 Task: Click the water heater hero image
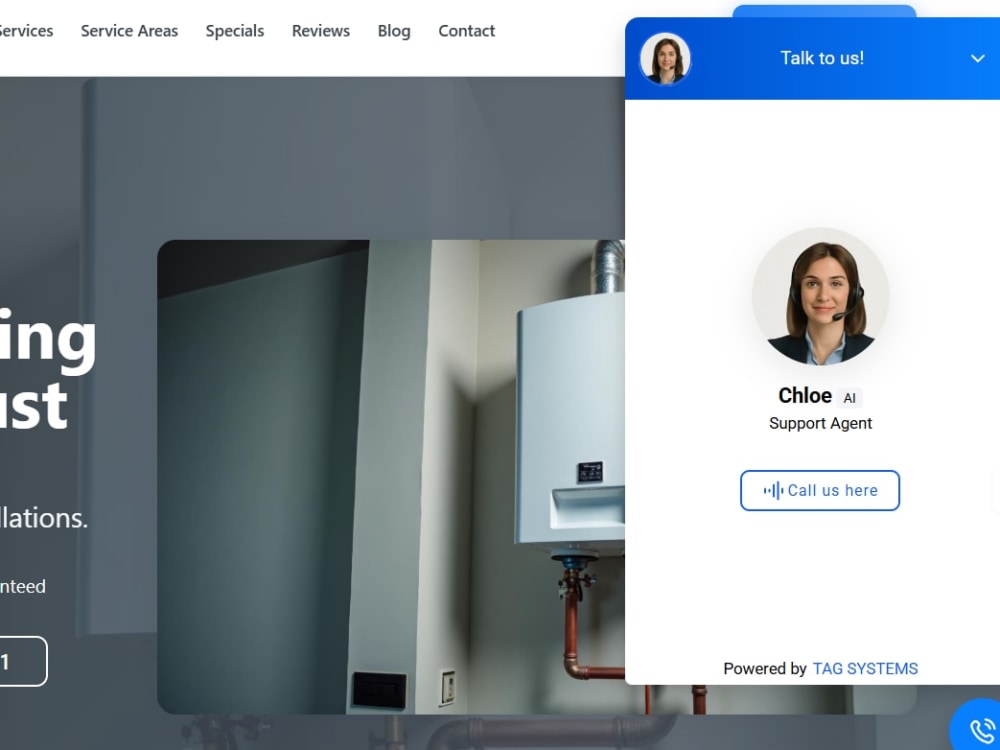(x=391, y=477)
